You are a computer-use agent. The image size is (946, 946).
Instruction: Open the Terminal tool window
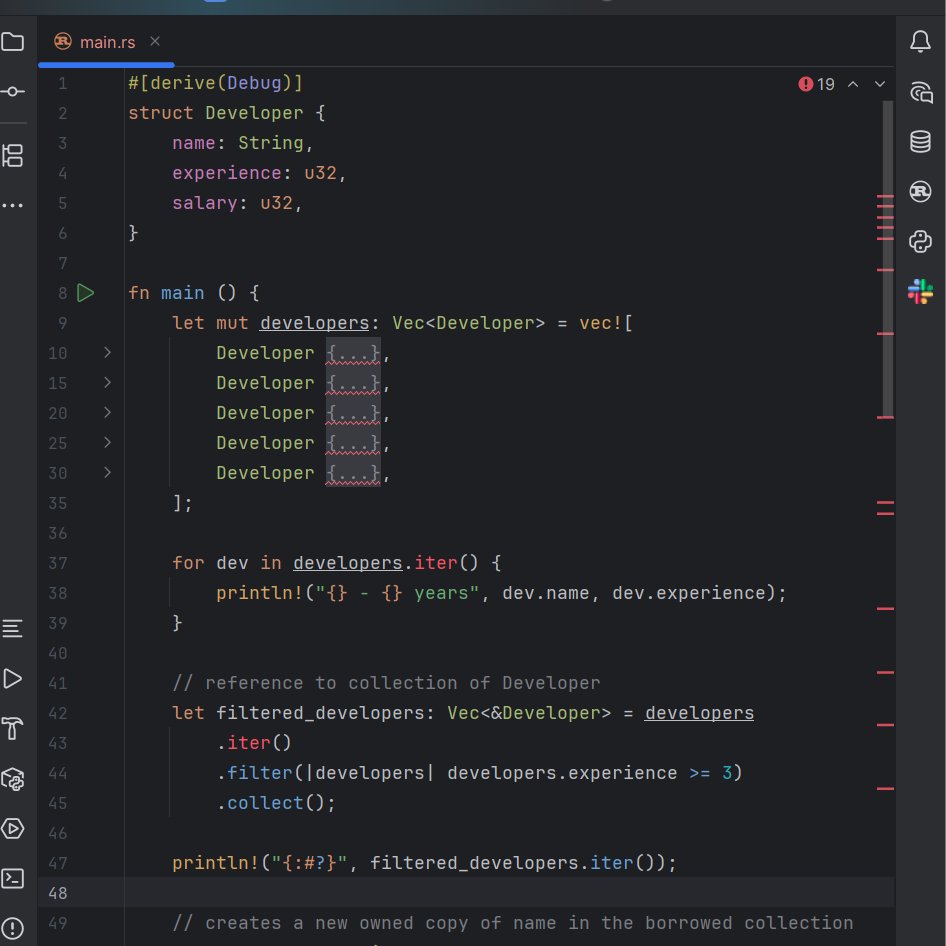[x=13, y=878]
